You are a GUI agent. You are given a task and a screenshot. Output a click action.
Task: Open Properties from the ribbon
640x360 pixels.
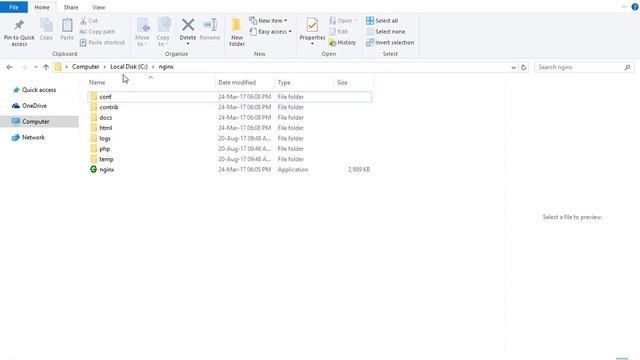(312, 32)
